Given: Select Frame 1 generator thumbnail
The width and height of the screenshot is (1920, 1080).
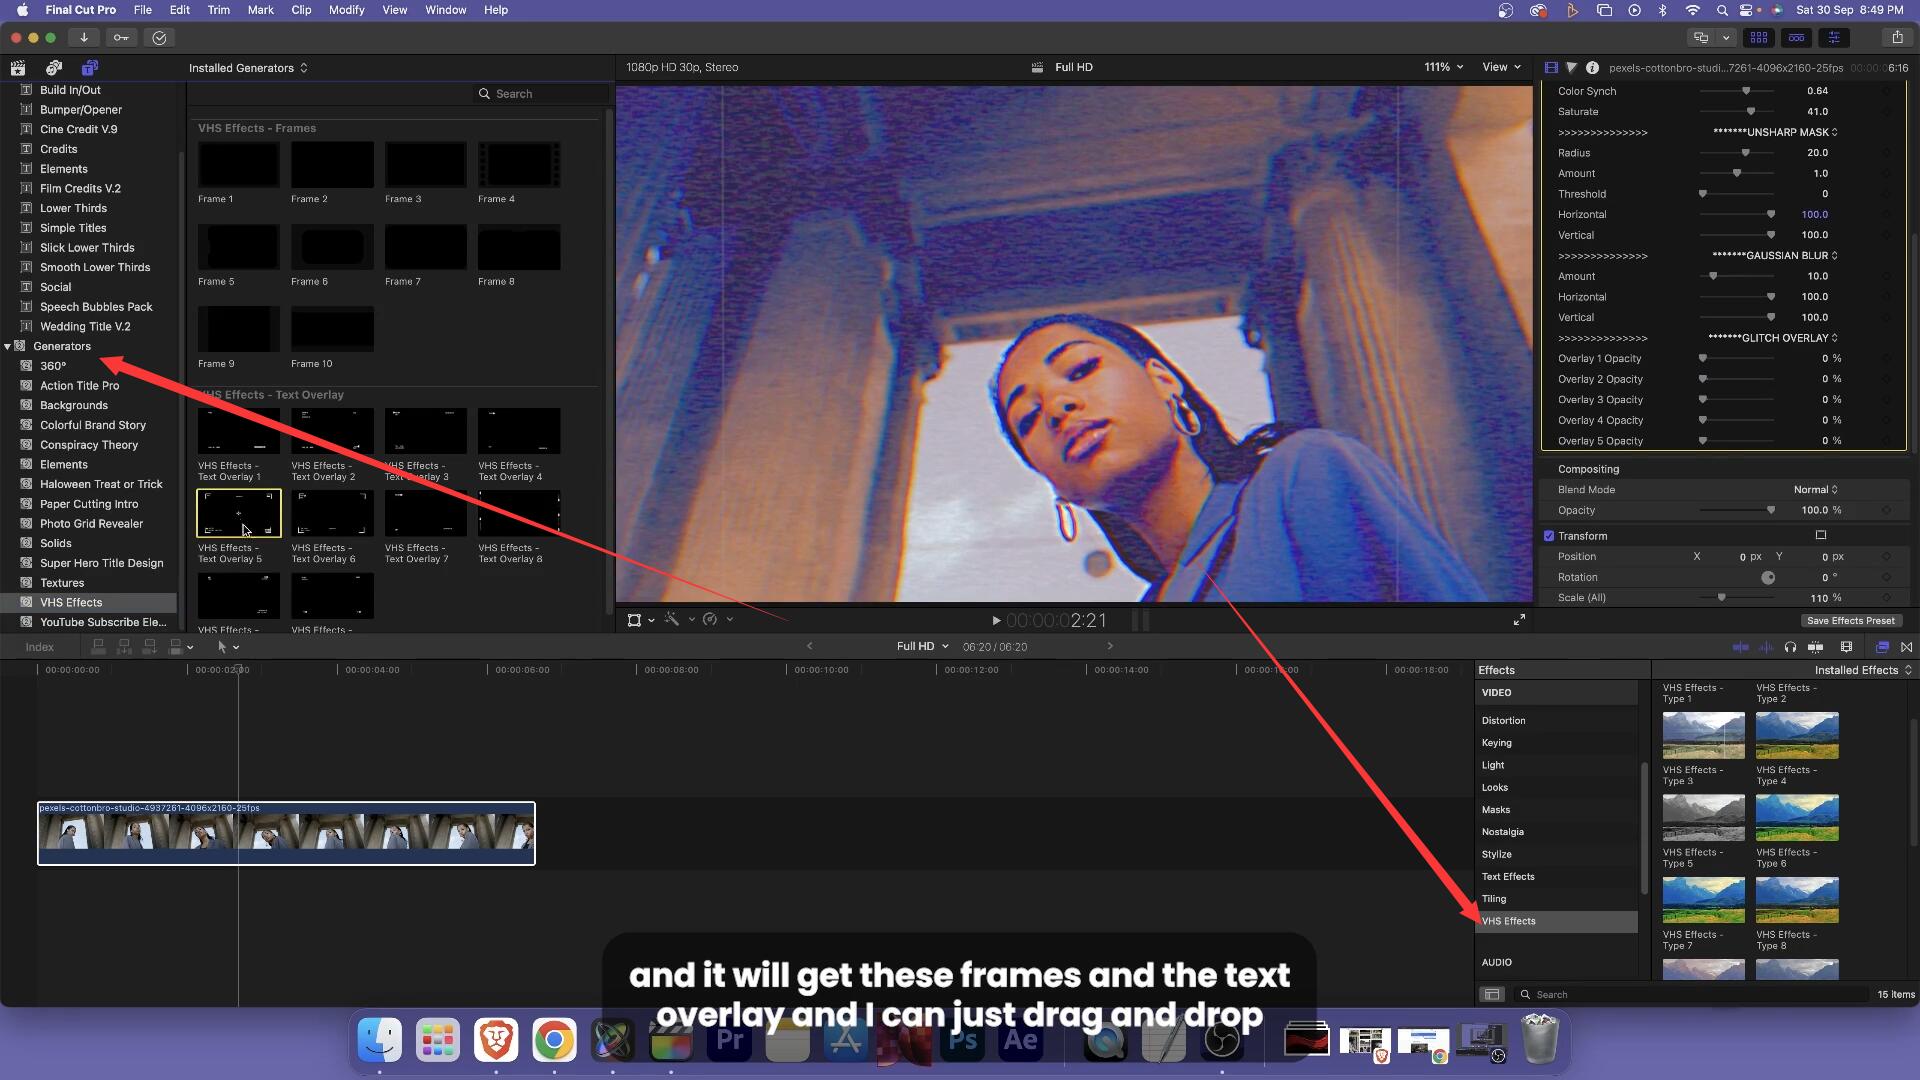Looking at the screenshot, I should point(238,164).
